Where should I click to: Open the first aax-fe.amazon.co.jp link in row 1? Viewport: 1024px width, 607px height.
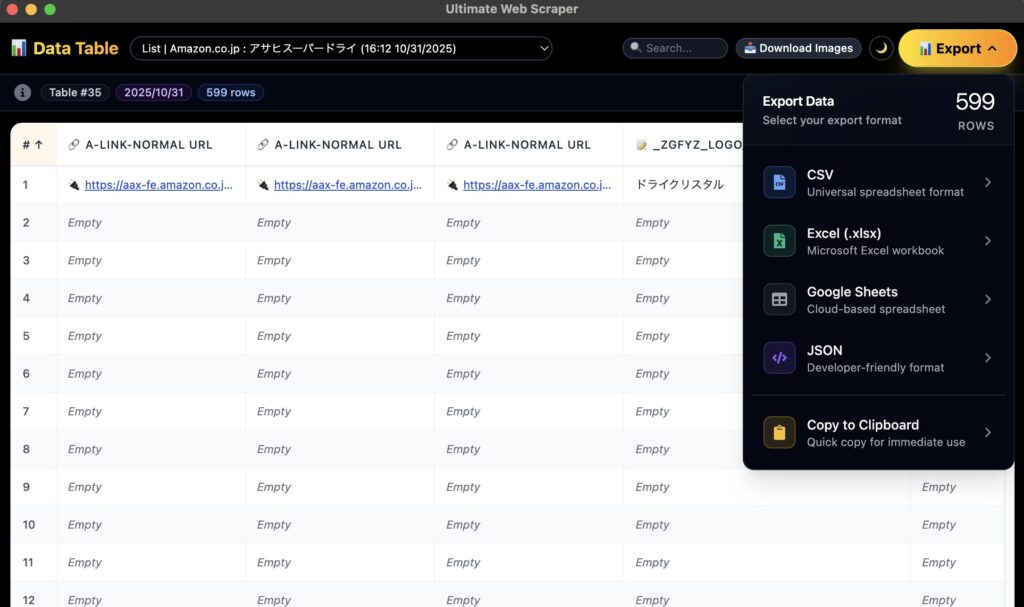158,185
